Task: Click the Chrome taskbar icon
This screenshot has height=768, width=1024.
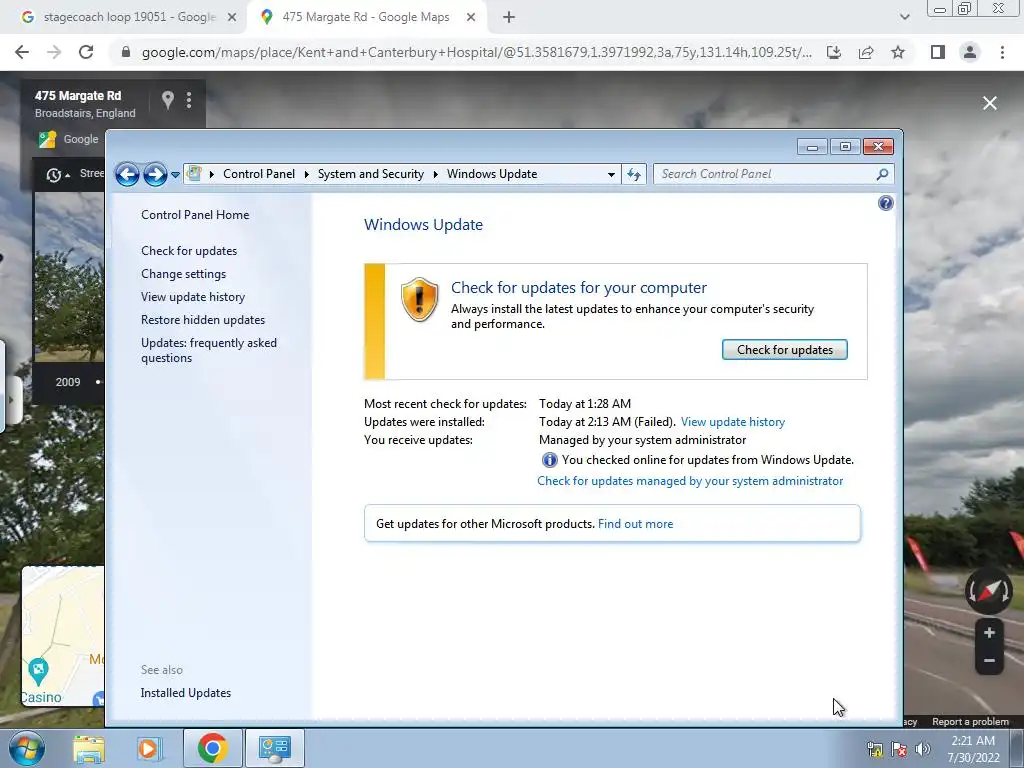Action: pos(212,748)
